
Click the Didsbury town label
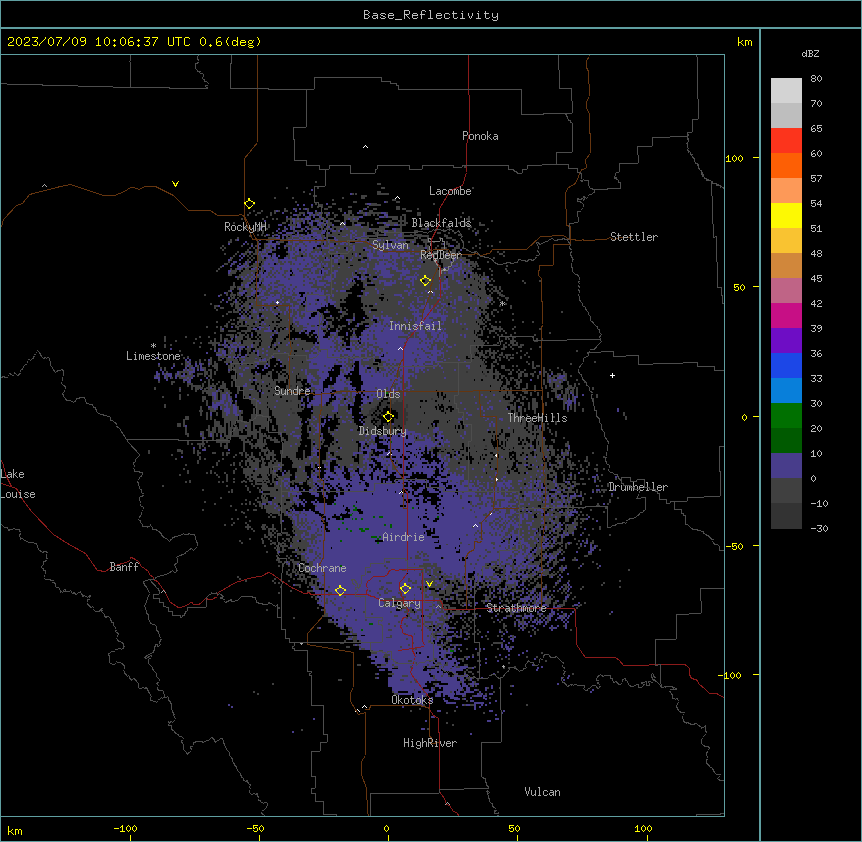(x=383, y=431)
